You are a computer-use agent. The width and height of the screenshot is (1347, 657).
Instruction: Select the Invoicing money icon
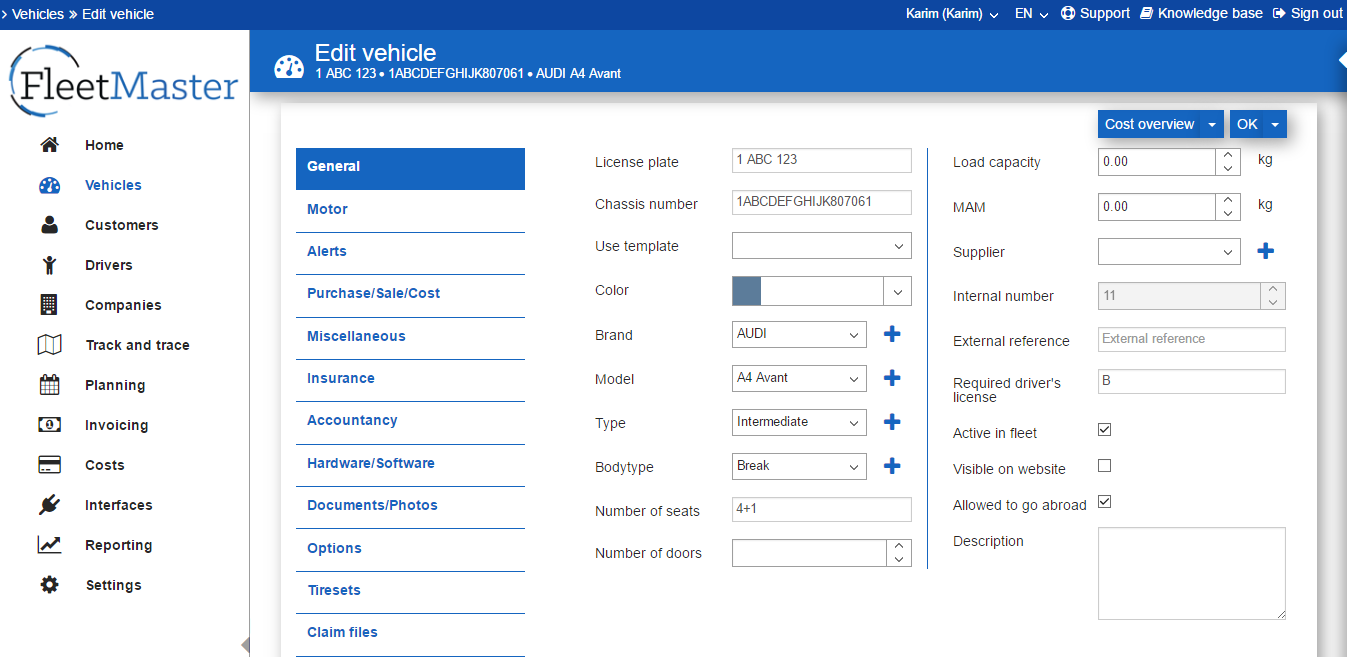pos(49,425)
